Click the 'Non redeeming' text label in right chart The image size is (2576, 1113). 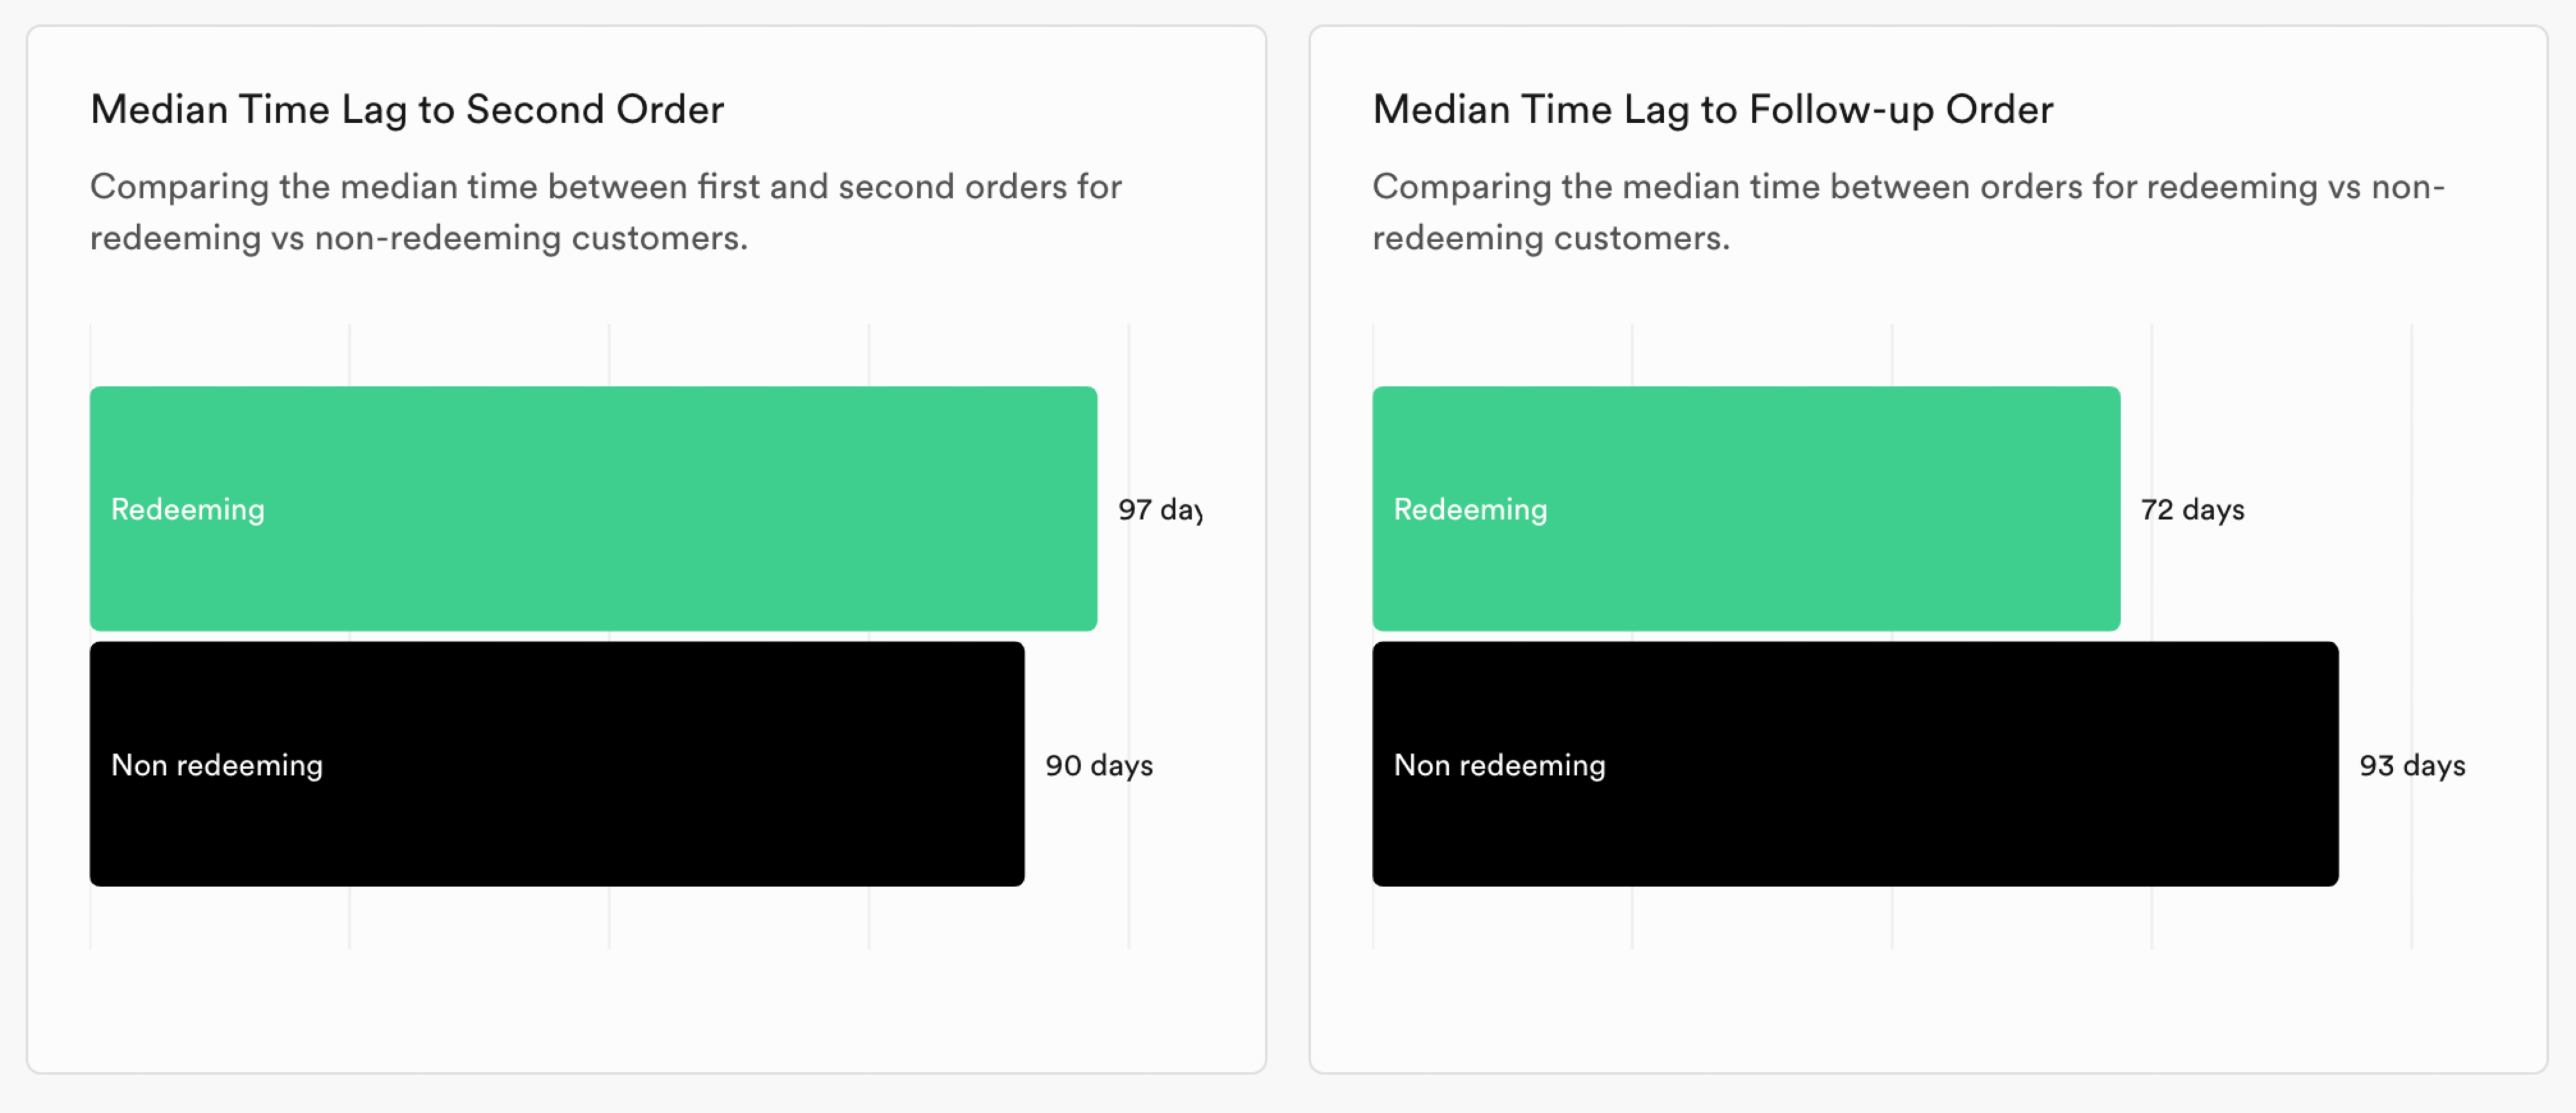pyautogui.click(x=1499, y=765)
